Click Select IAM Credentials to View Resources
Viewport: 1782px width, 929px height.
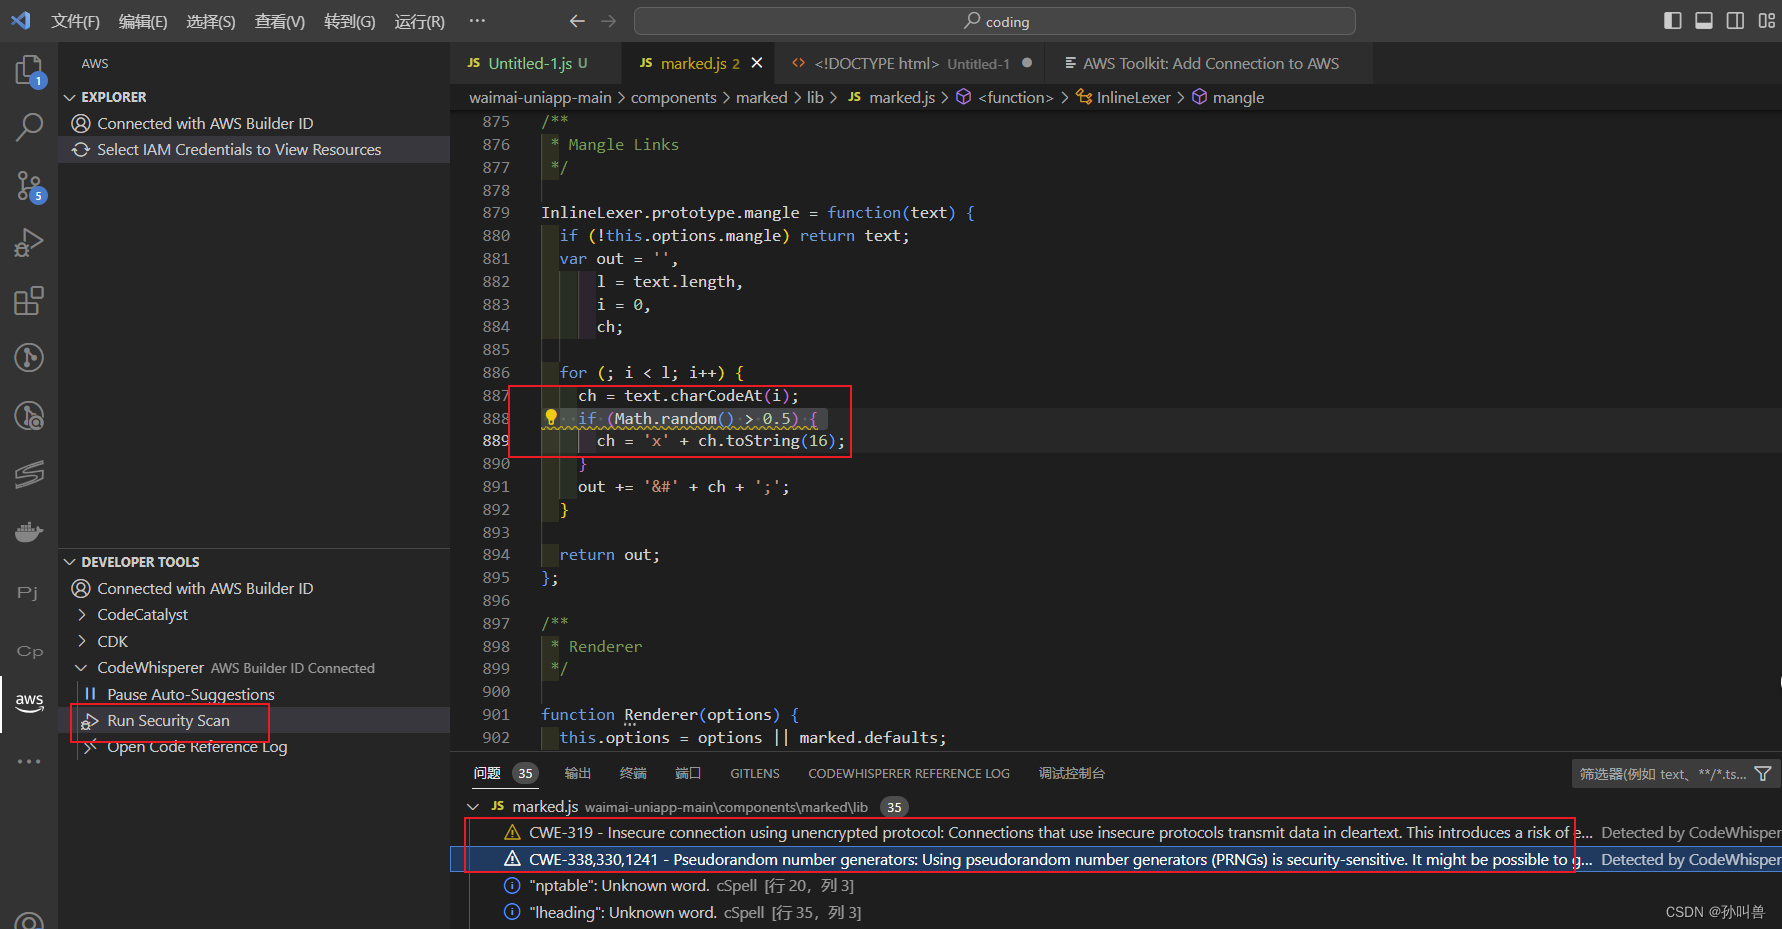coord(239,149)
